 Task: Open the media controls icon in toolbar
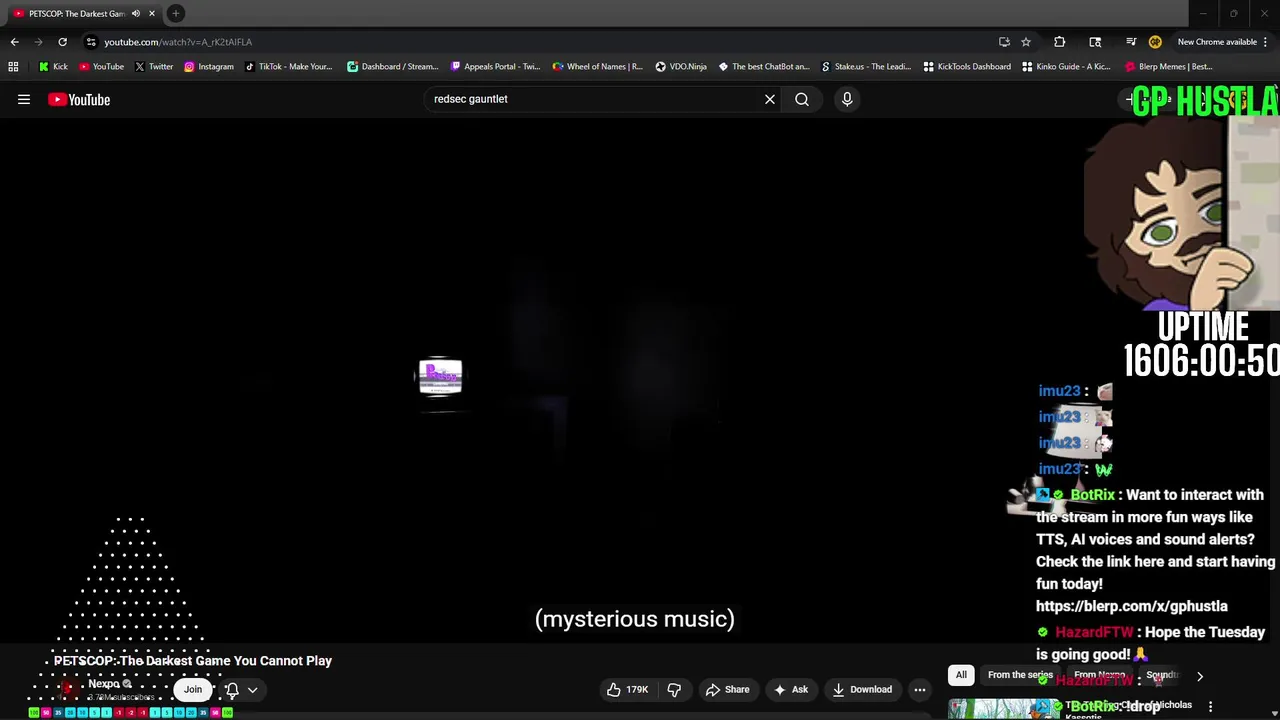1131,42
